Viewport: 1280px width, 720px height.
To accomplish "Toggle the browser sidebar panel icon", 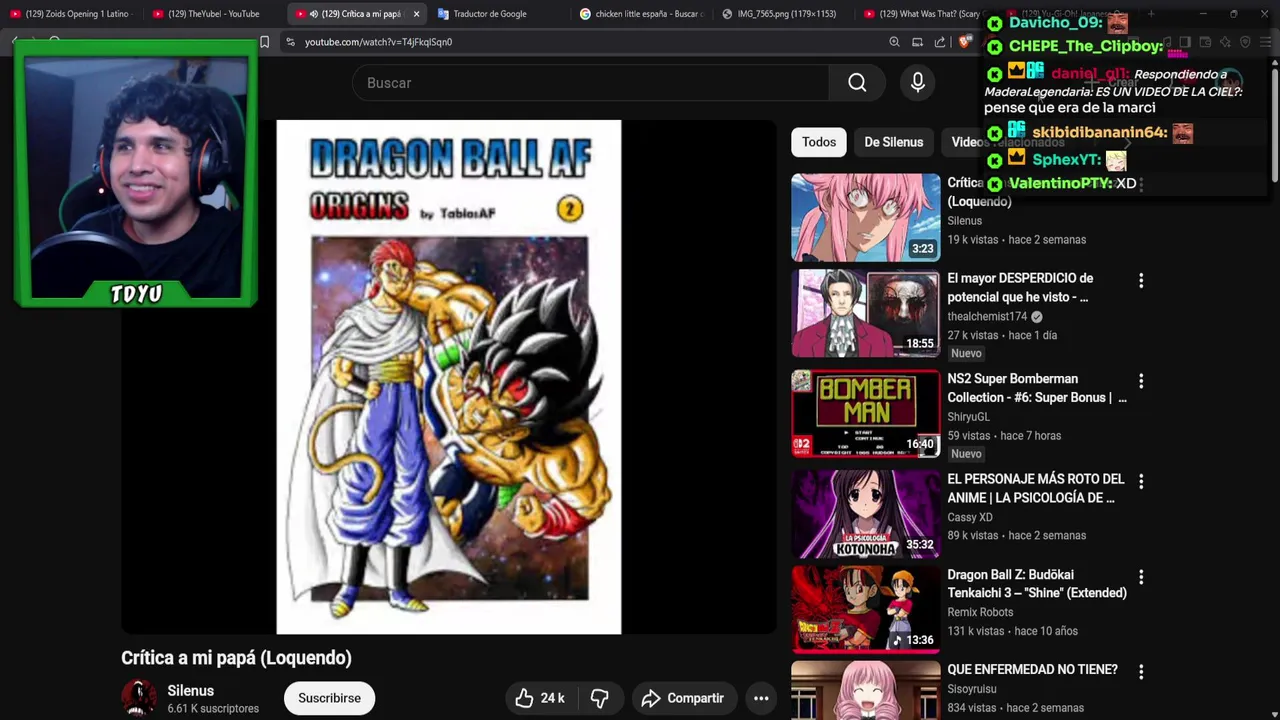I will tap(1185, 42).
